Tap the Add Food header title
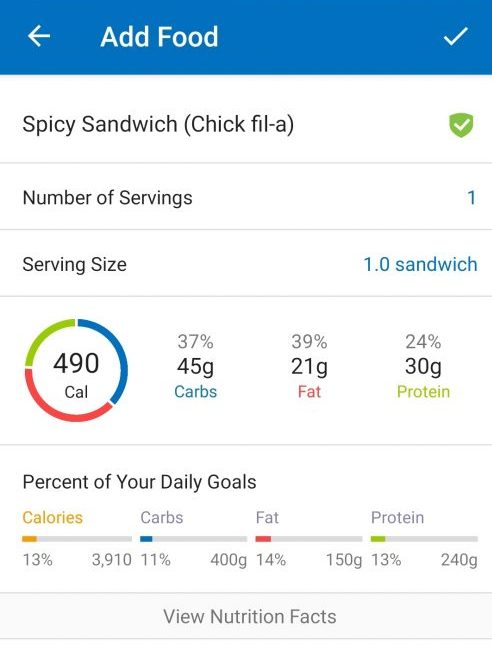This screenshot has height=647, width=492. (x=159, y=37)
